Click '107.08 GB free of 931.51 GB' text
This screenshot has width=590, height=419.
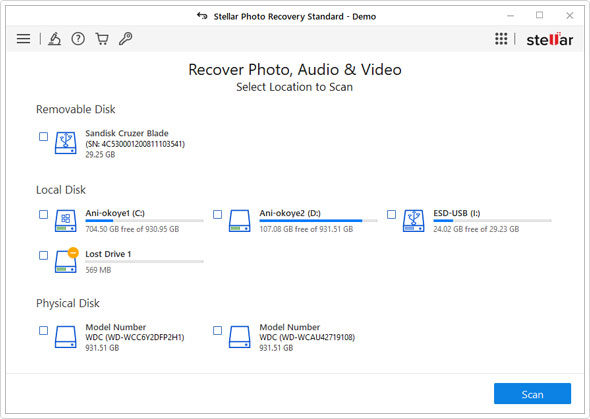pyautogui.click(x=306, y=229)
